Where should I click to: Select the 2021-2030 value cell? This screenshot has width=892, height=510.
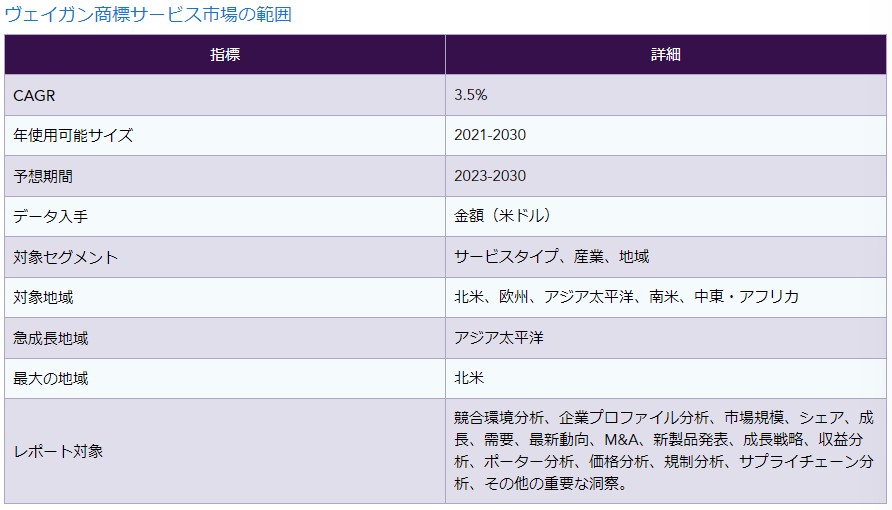[490, 135]
